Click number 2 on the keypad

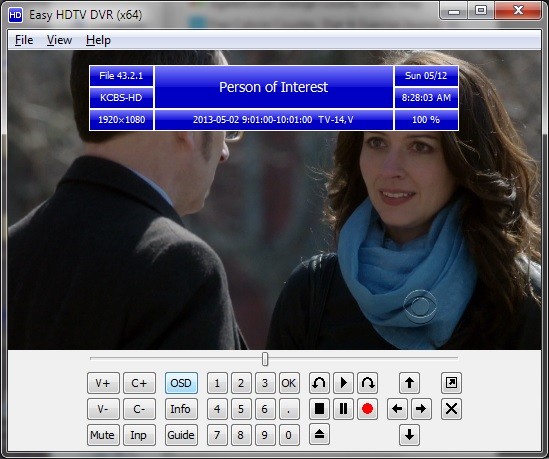pos(241,383)
